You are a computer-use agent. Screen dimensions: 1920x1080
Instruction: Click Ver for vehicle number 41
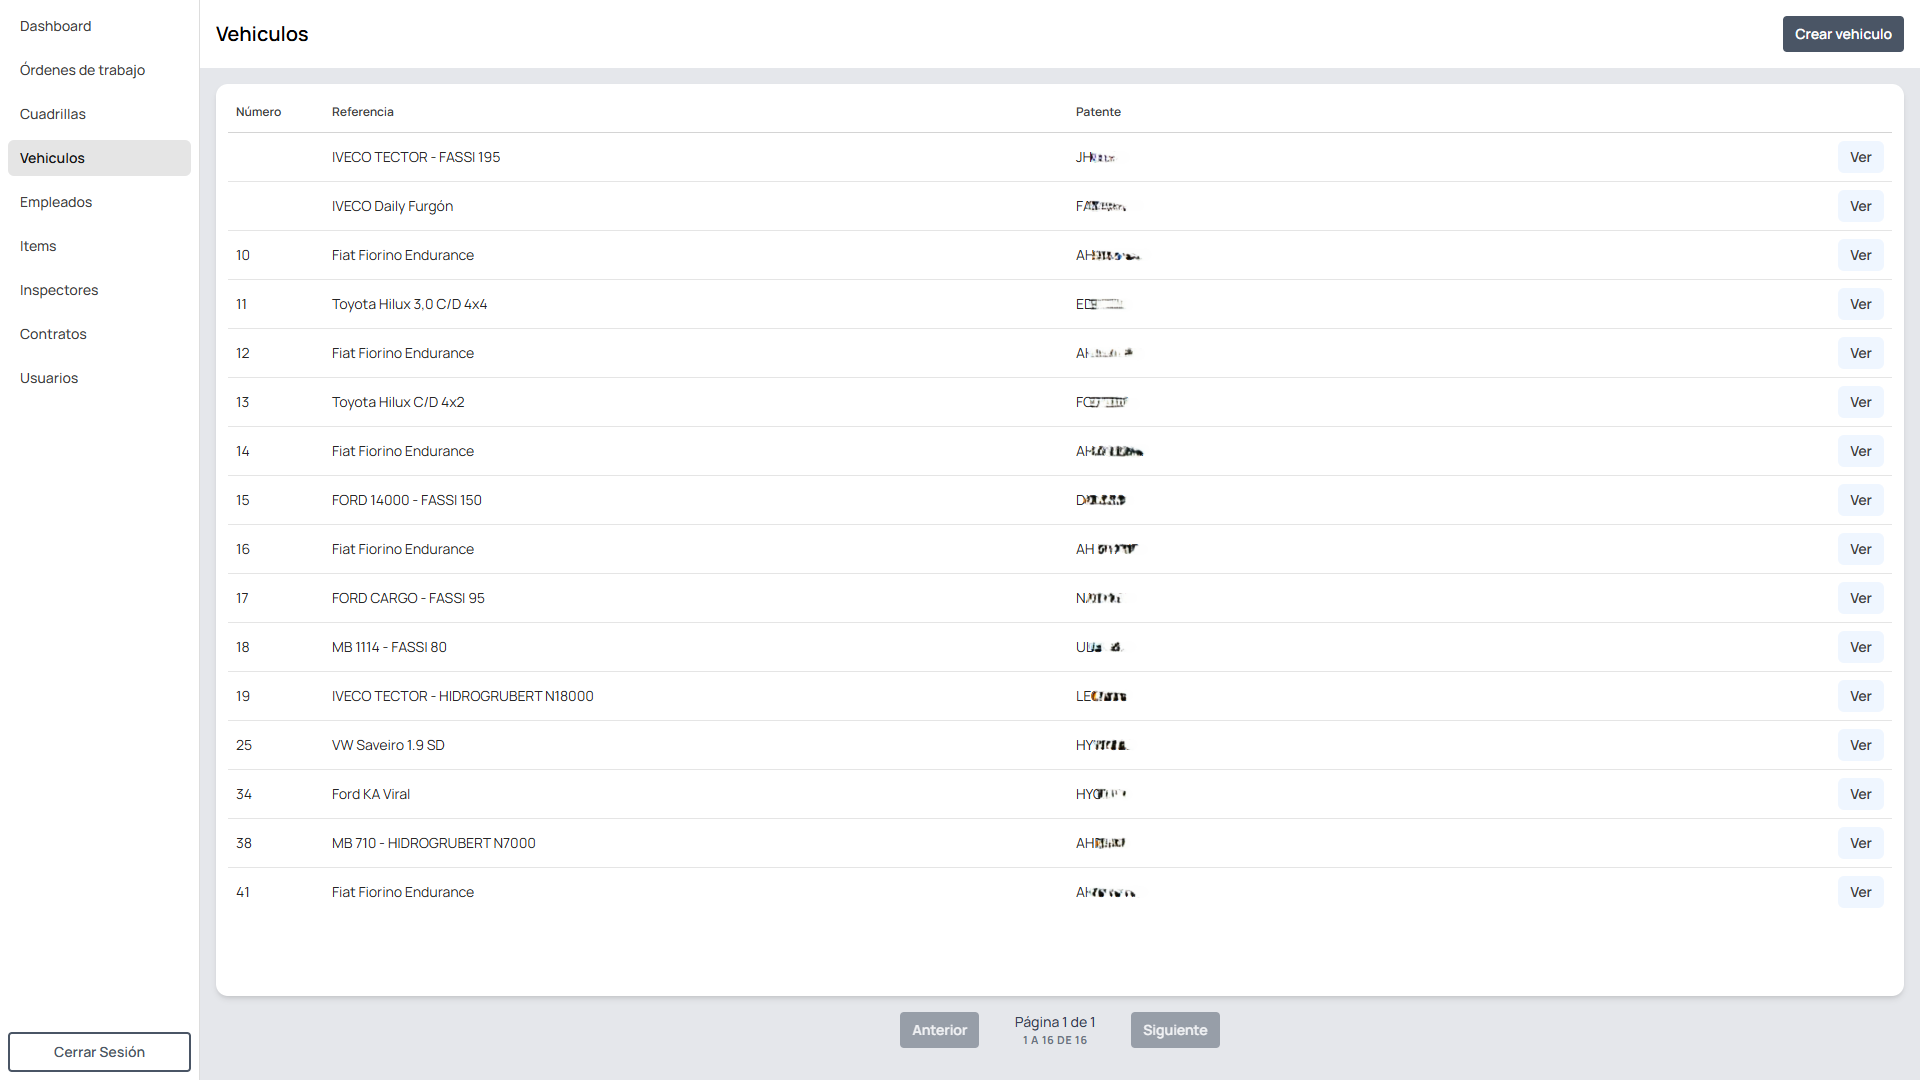1860,892
